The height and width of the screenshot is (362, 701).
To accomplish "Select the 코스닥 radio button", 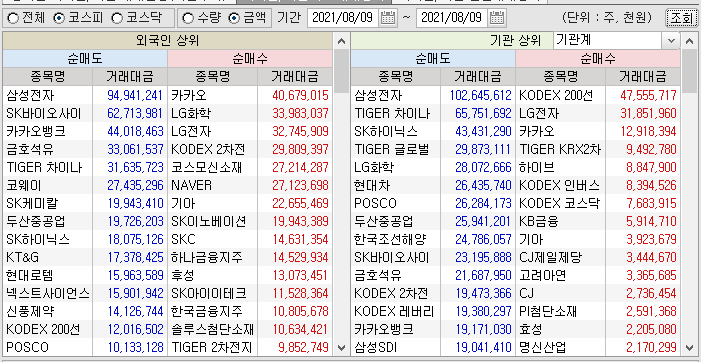I will click(x=117, y=18).
